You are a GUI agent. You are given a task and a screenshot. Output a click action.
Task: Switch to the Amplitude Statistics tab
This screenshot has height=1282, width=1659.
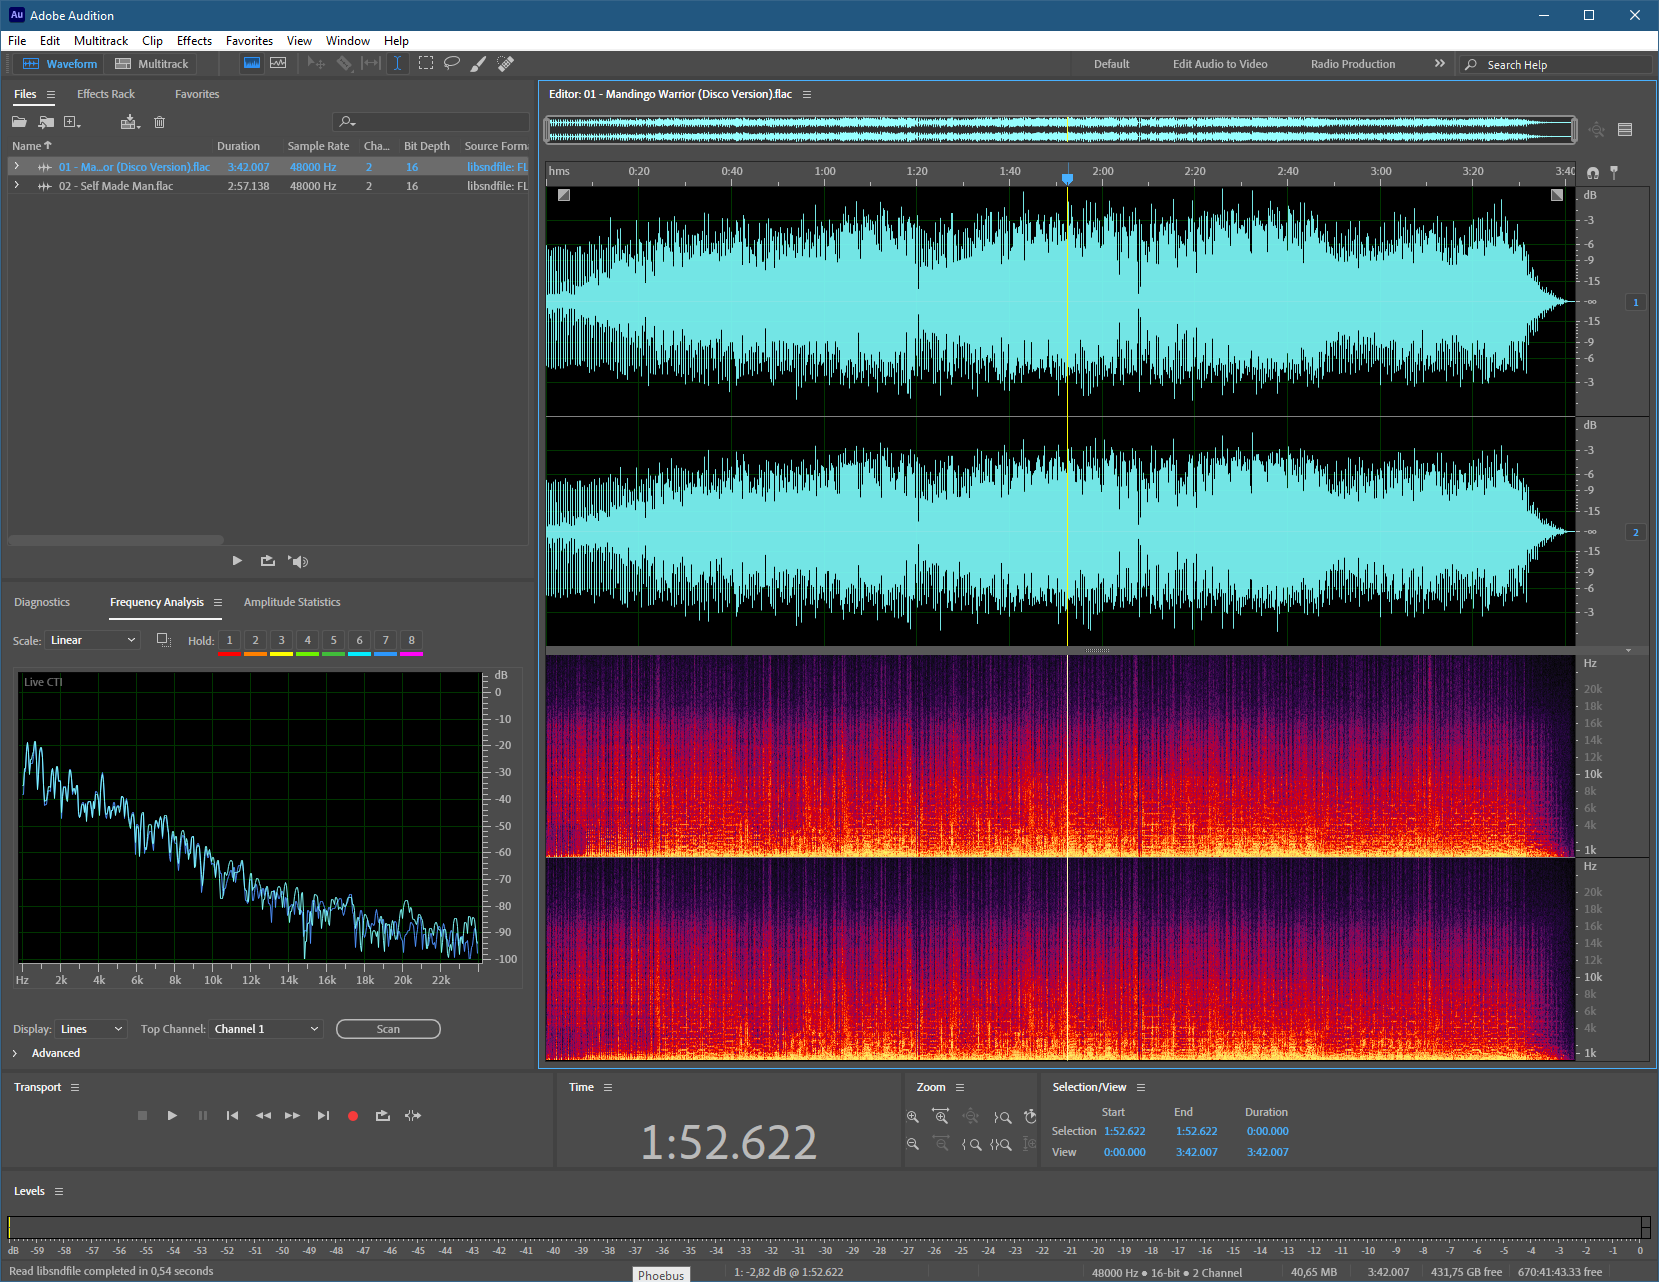(x=292, y=602)
